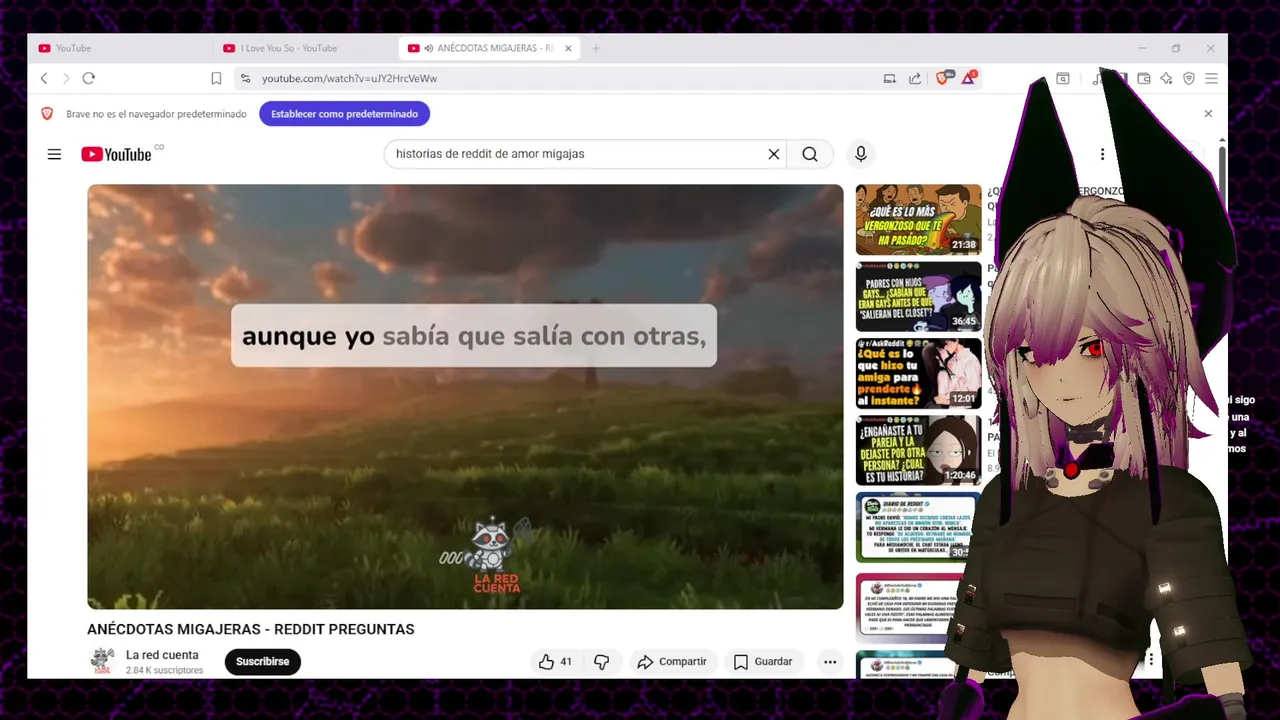Click the address bar URL
The image size is (1280, 720).
click(349, 78)
